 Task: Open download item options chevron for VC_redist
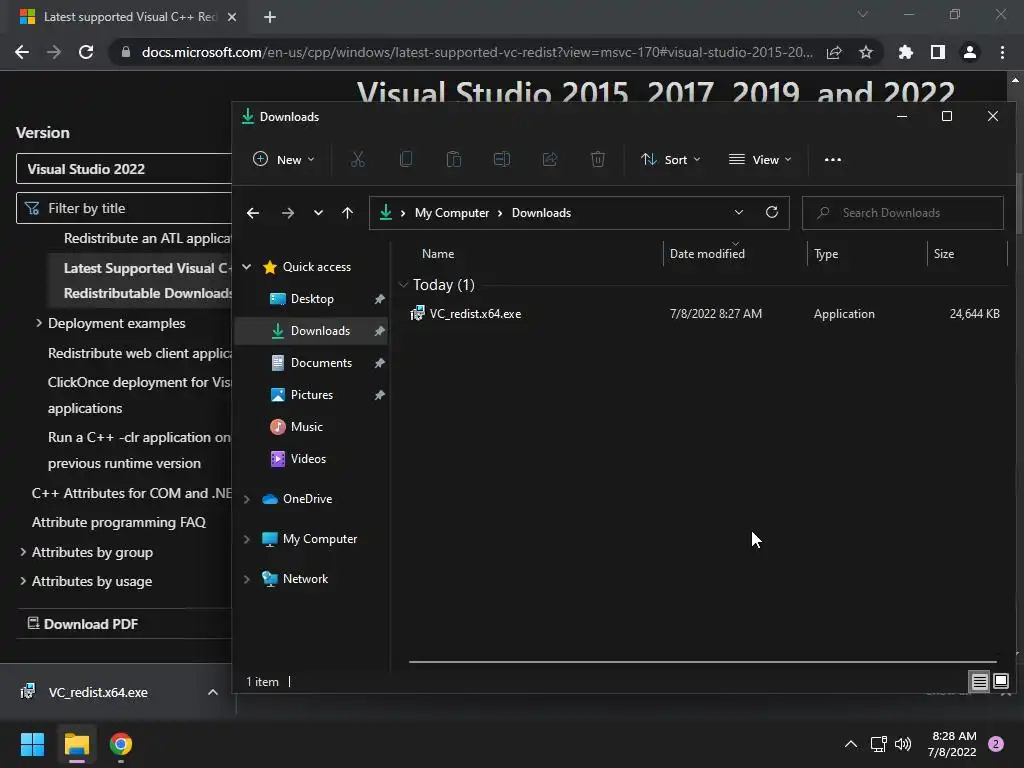click(x=212, y=692)
